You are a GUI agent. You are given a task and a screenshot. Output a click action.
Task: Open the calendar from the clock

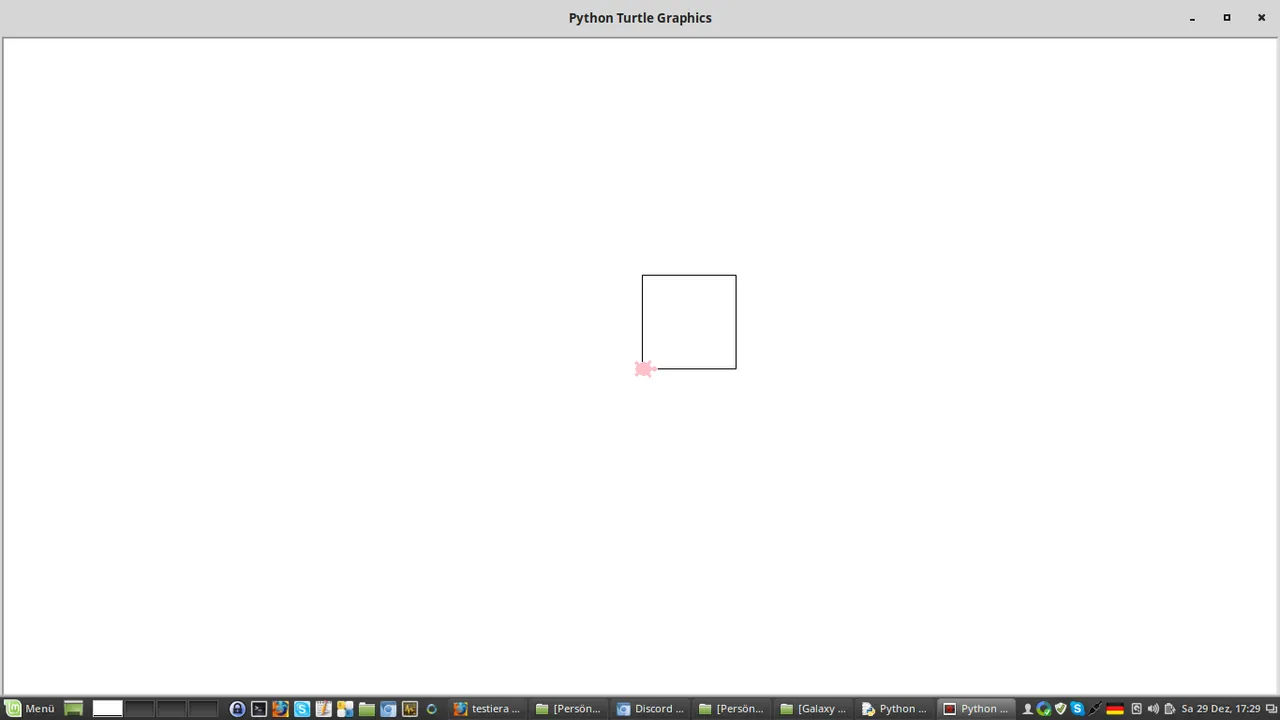1220,708
